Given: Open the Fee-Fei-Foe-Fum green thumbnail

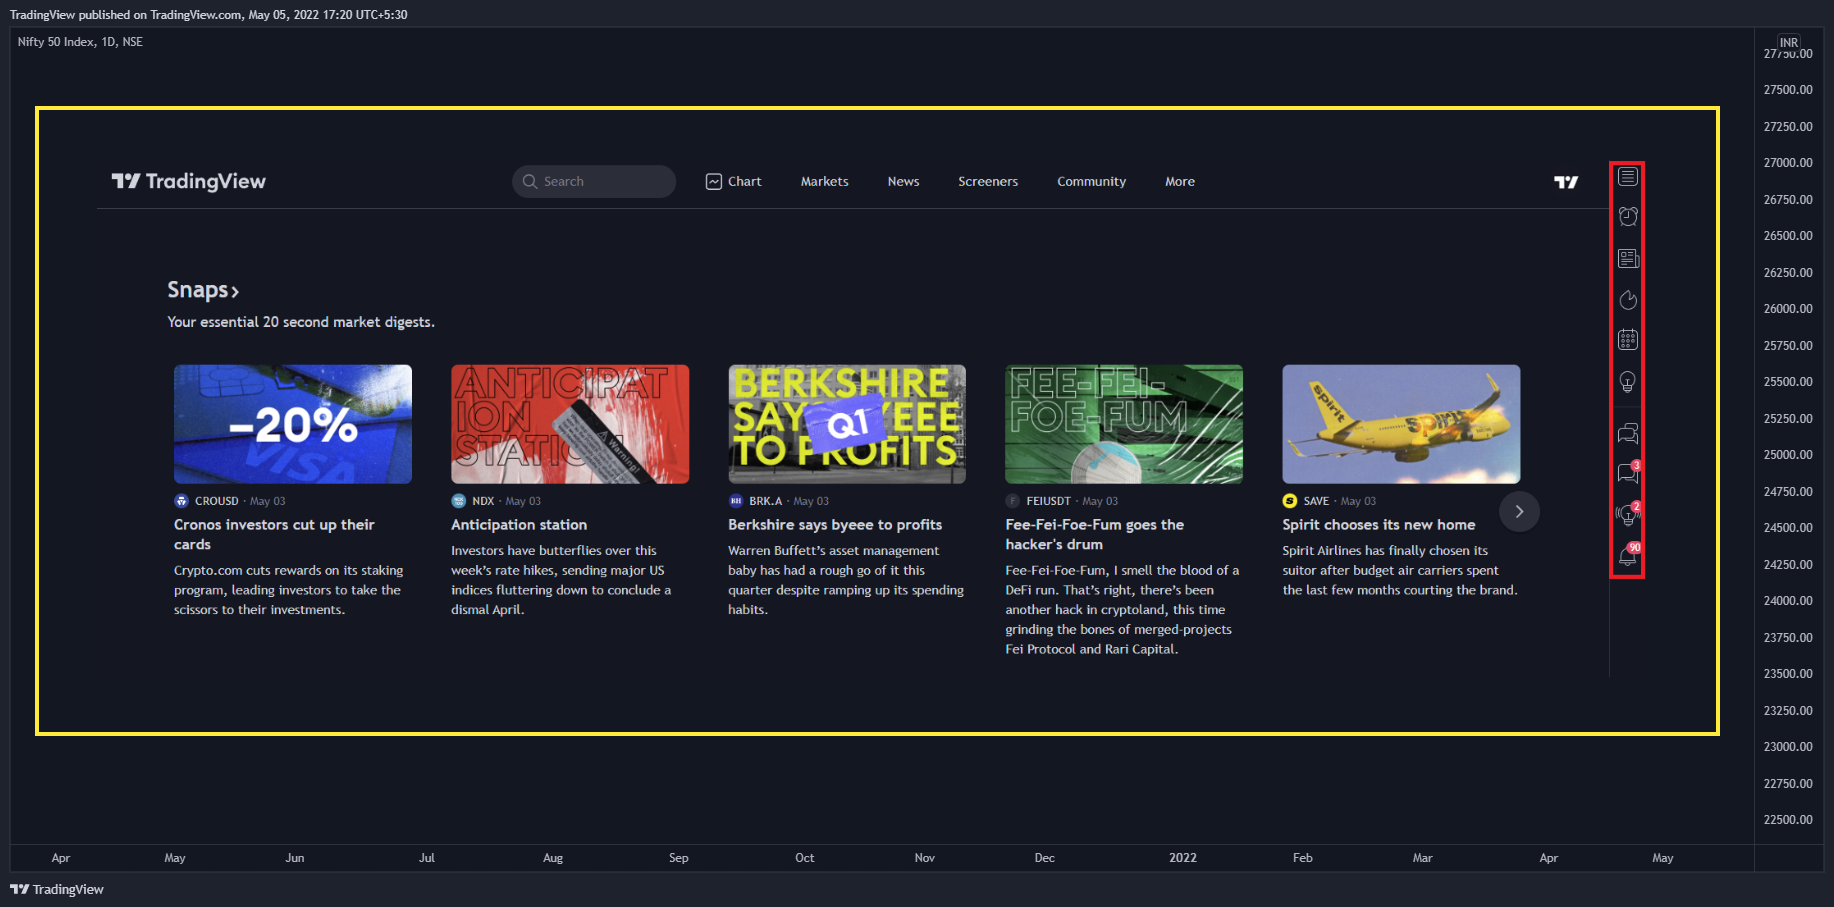Looking at the screenshot, I should (1124, 424).
